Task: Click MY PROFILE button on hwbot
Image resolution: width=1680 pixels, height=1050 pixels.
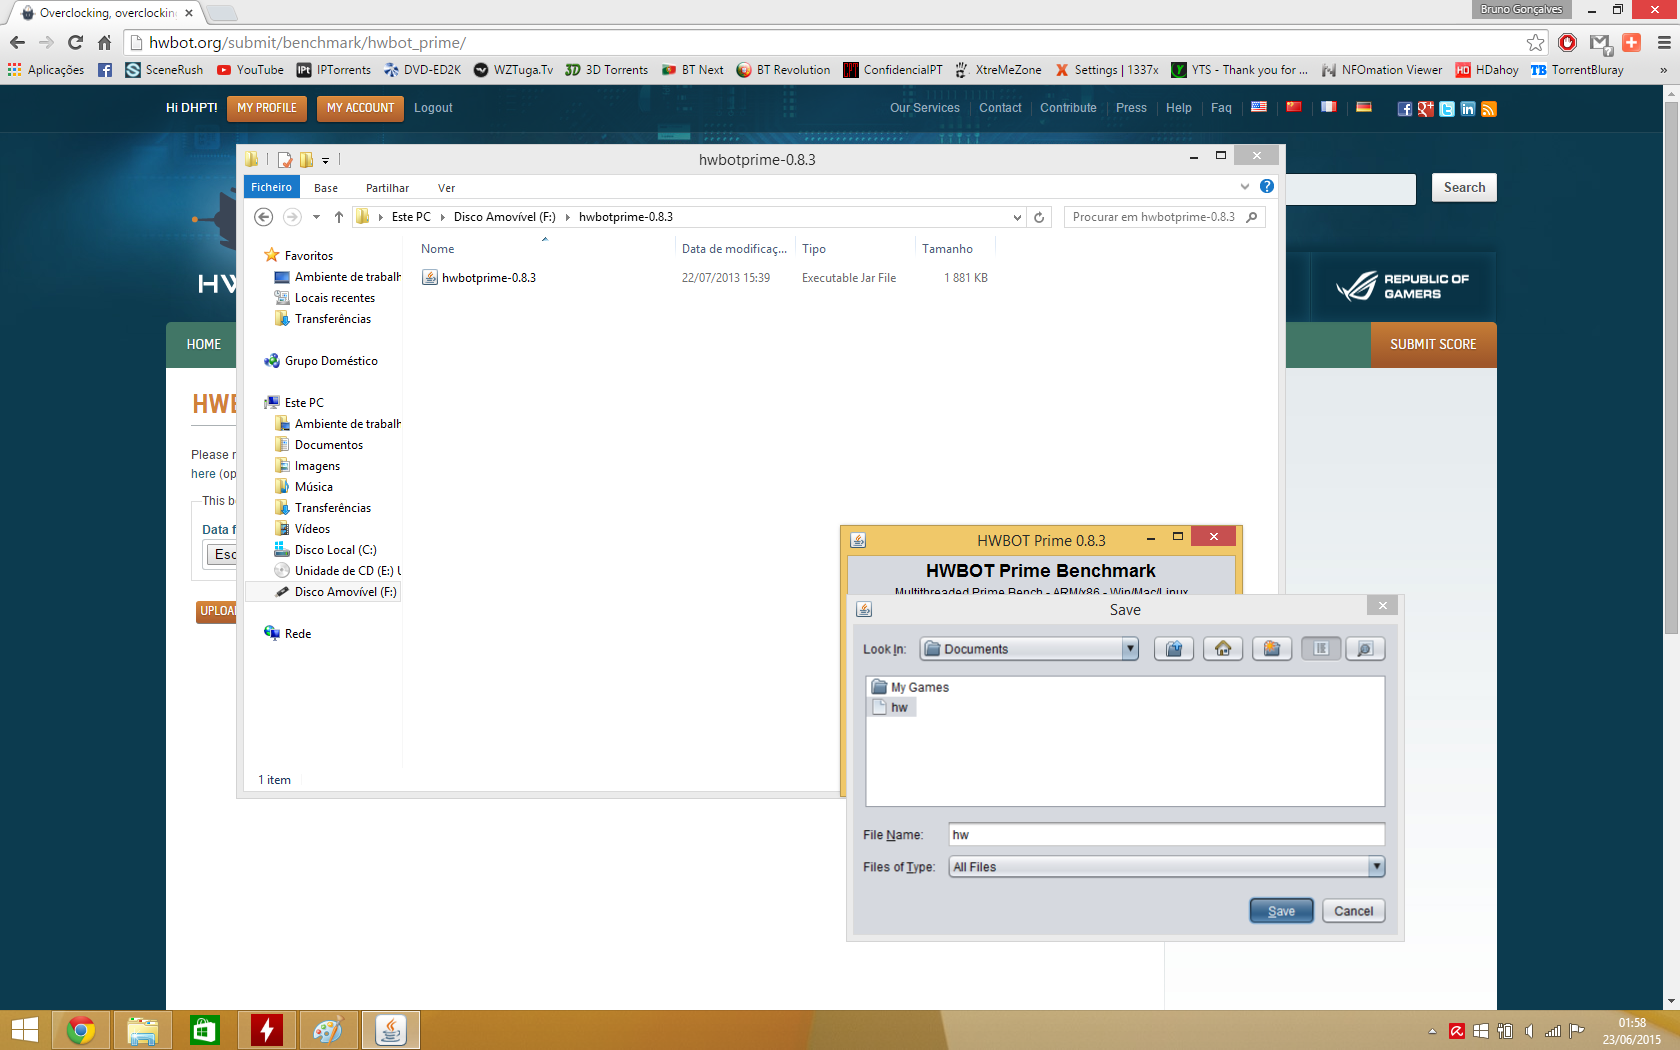Action: point(267,108)
